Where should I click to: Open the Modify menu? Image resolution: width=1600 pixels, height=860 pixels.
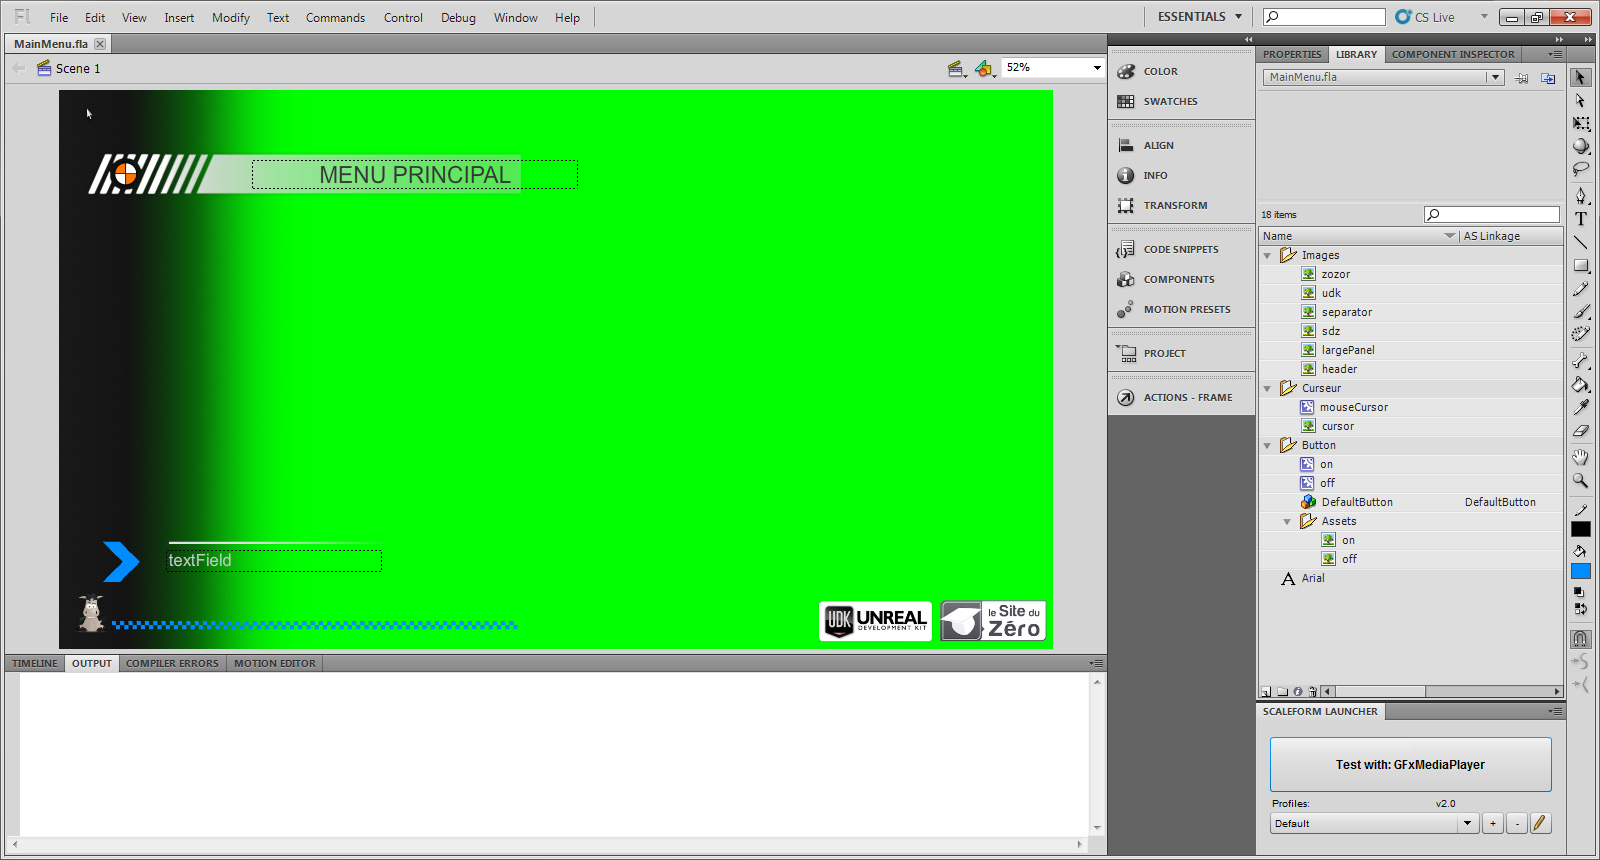(231, 18)
